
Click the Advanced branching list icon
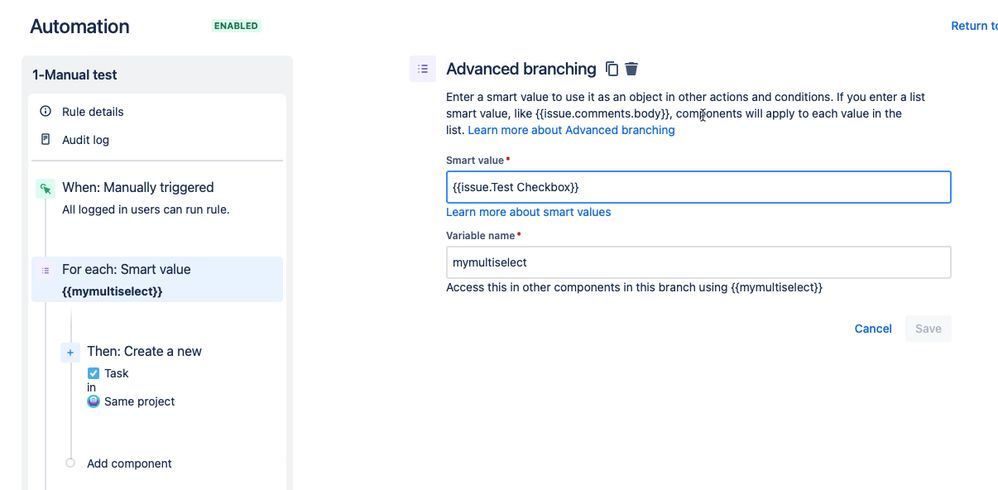tap(423, 69)
